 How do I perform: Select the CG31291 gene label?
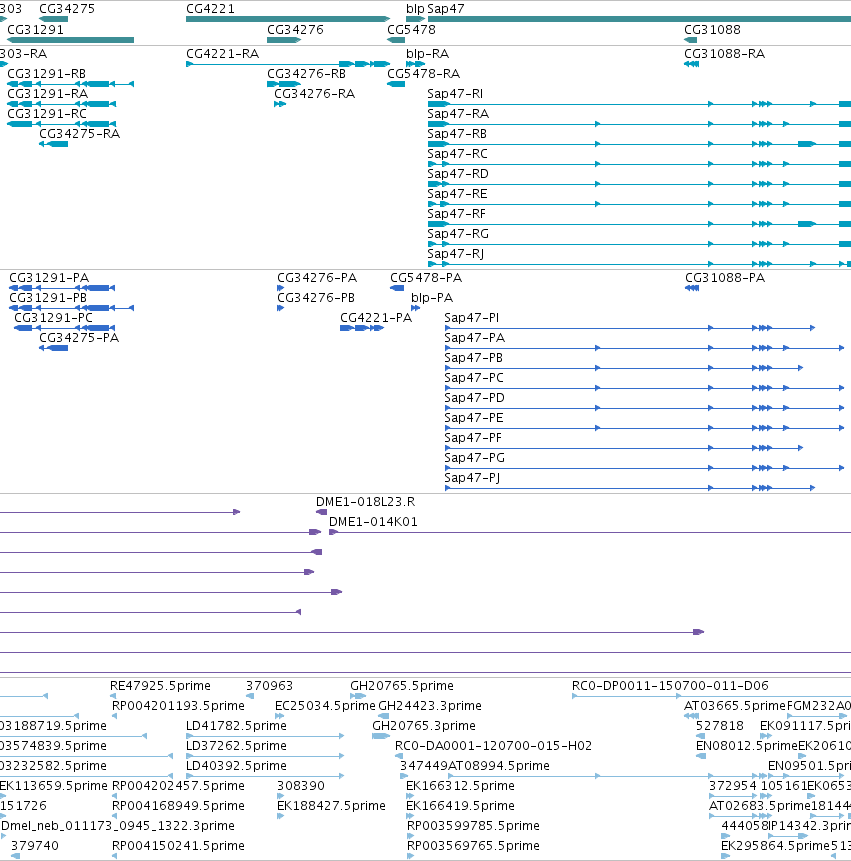35,30
